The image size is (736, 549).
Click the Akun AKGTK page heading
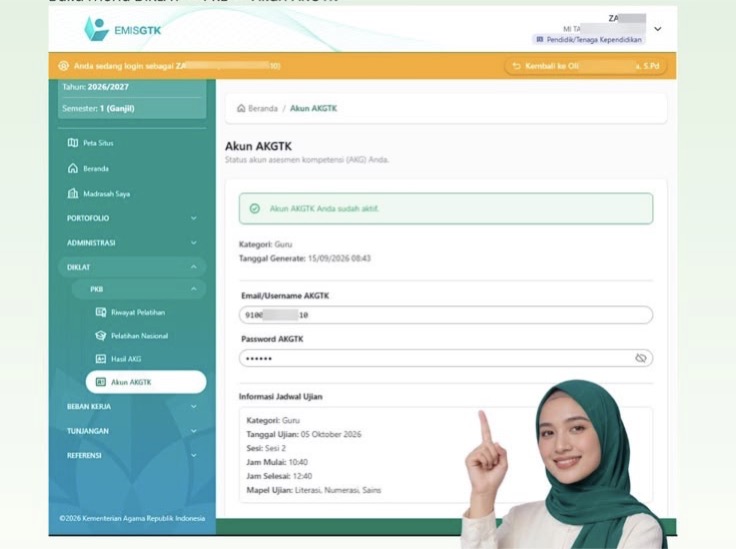click(258, 146)
